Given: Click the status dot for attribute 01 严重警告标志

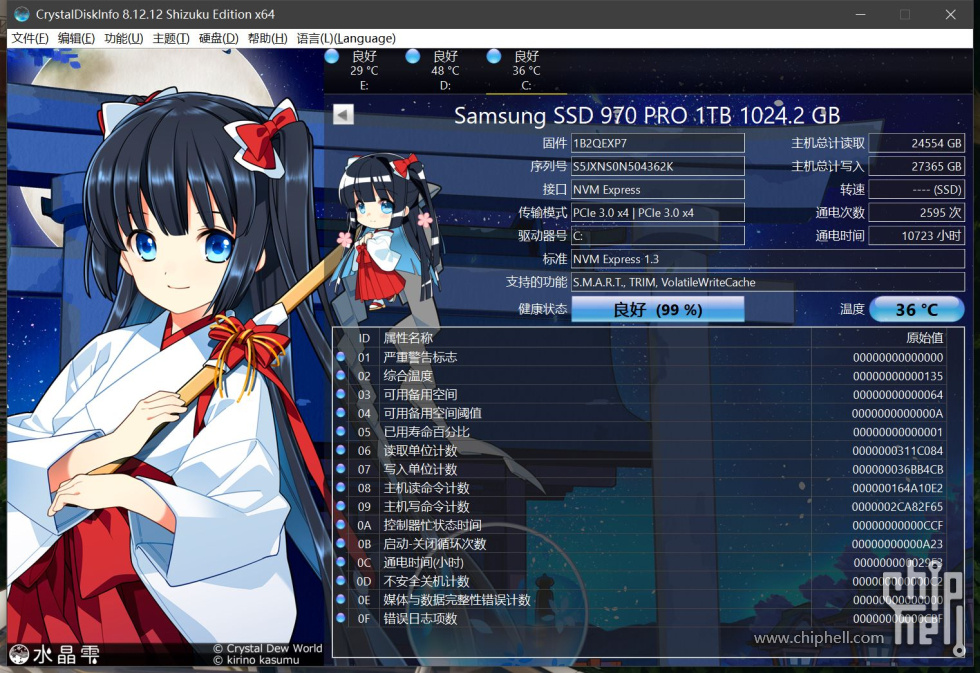Looking at the screenshot, I should coord(341,356).
